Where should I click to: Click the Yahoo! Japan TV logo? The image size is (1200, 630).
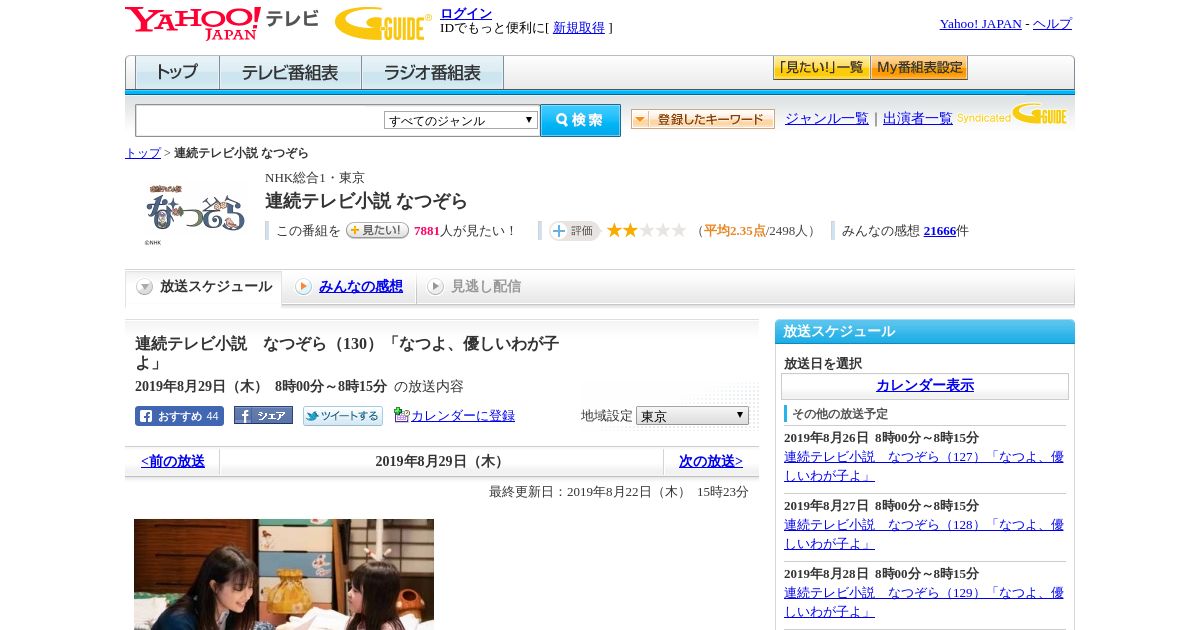click(x=222, y=23)
